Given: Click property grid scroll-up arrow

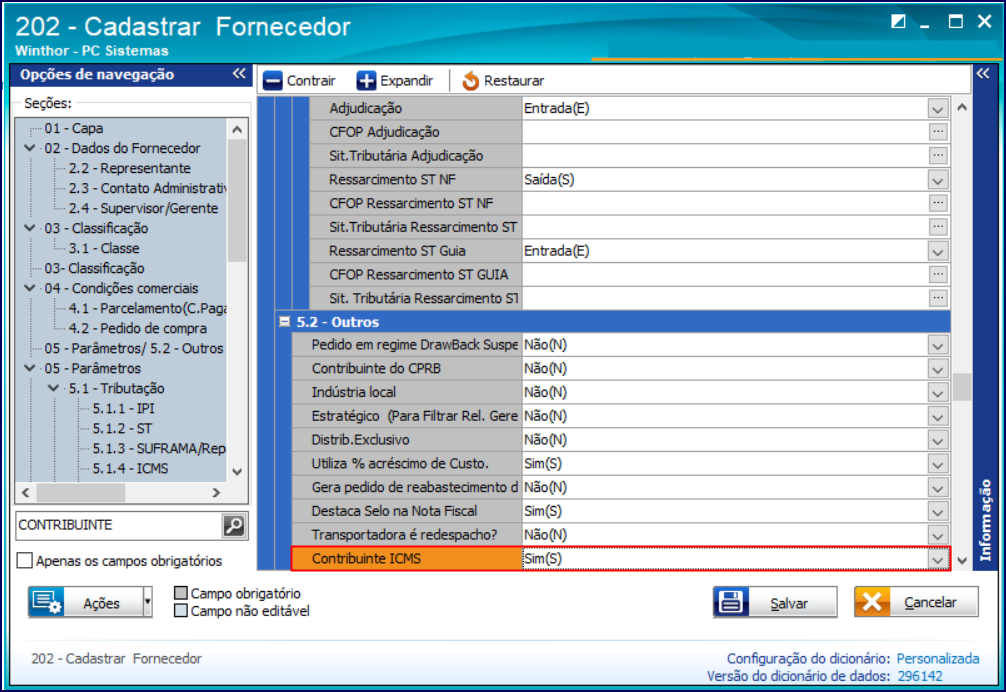Looking at the screenshot, I should click(x=962, y=107).
